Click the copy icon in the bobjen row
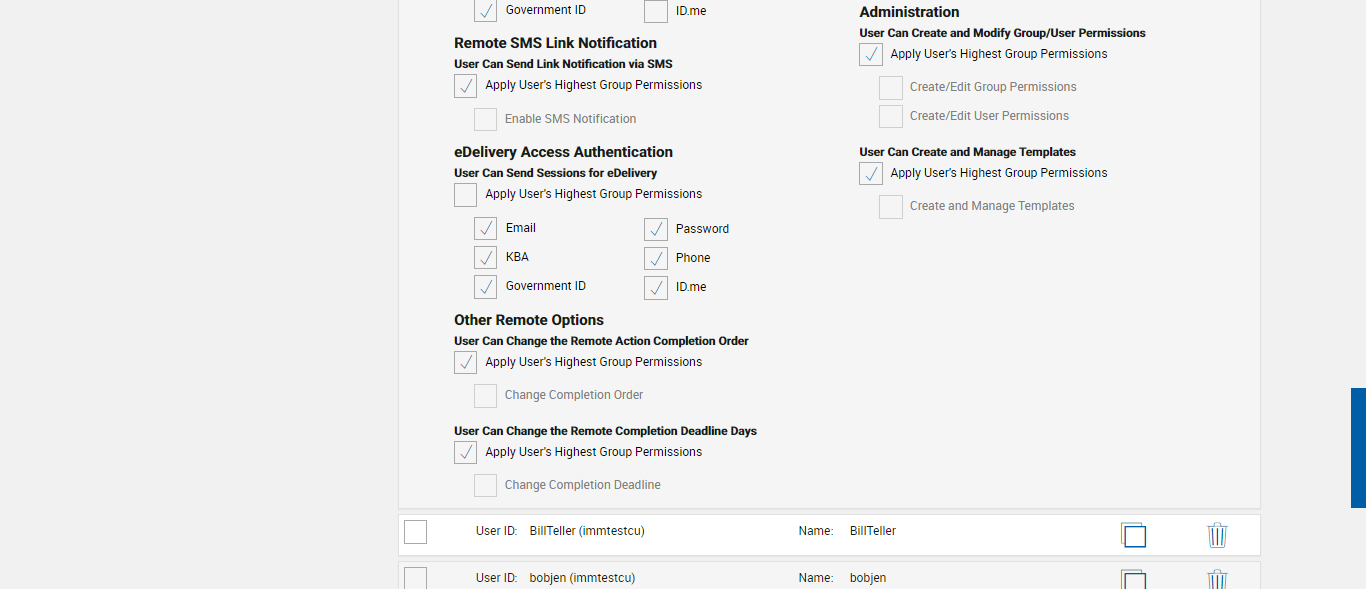 [1133, 579]
